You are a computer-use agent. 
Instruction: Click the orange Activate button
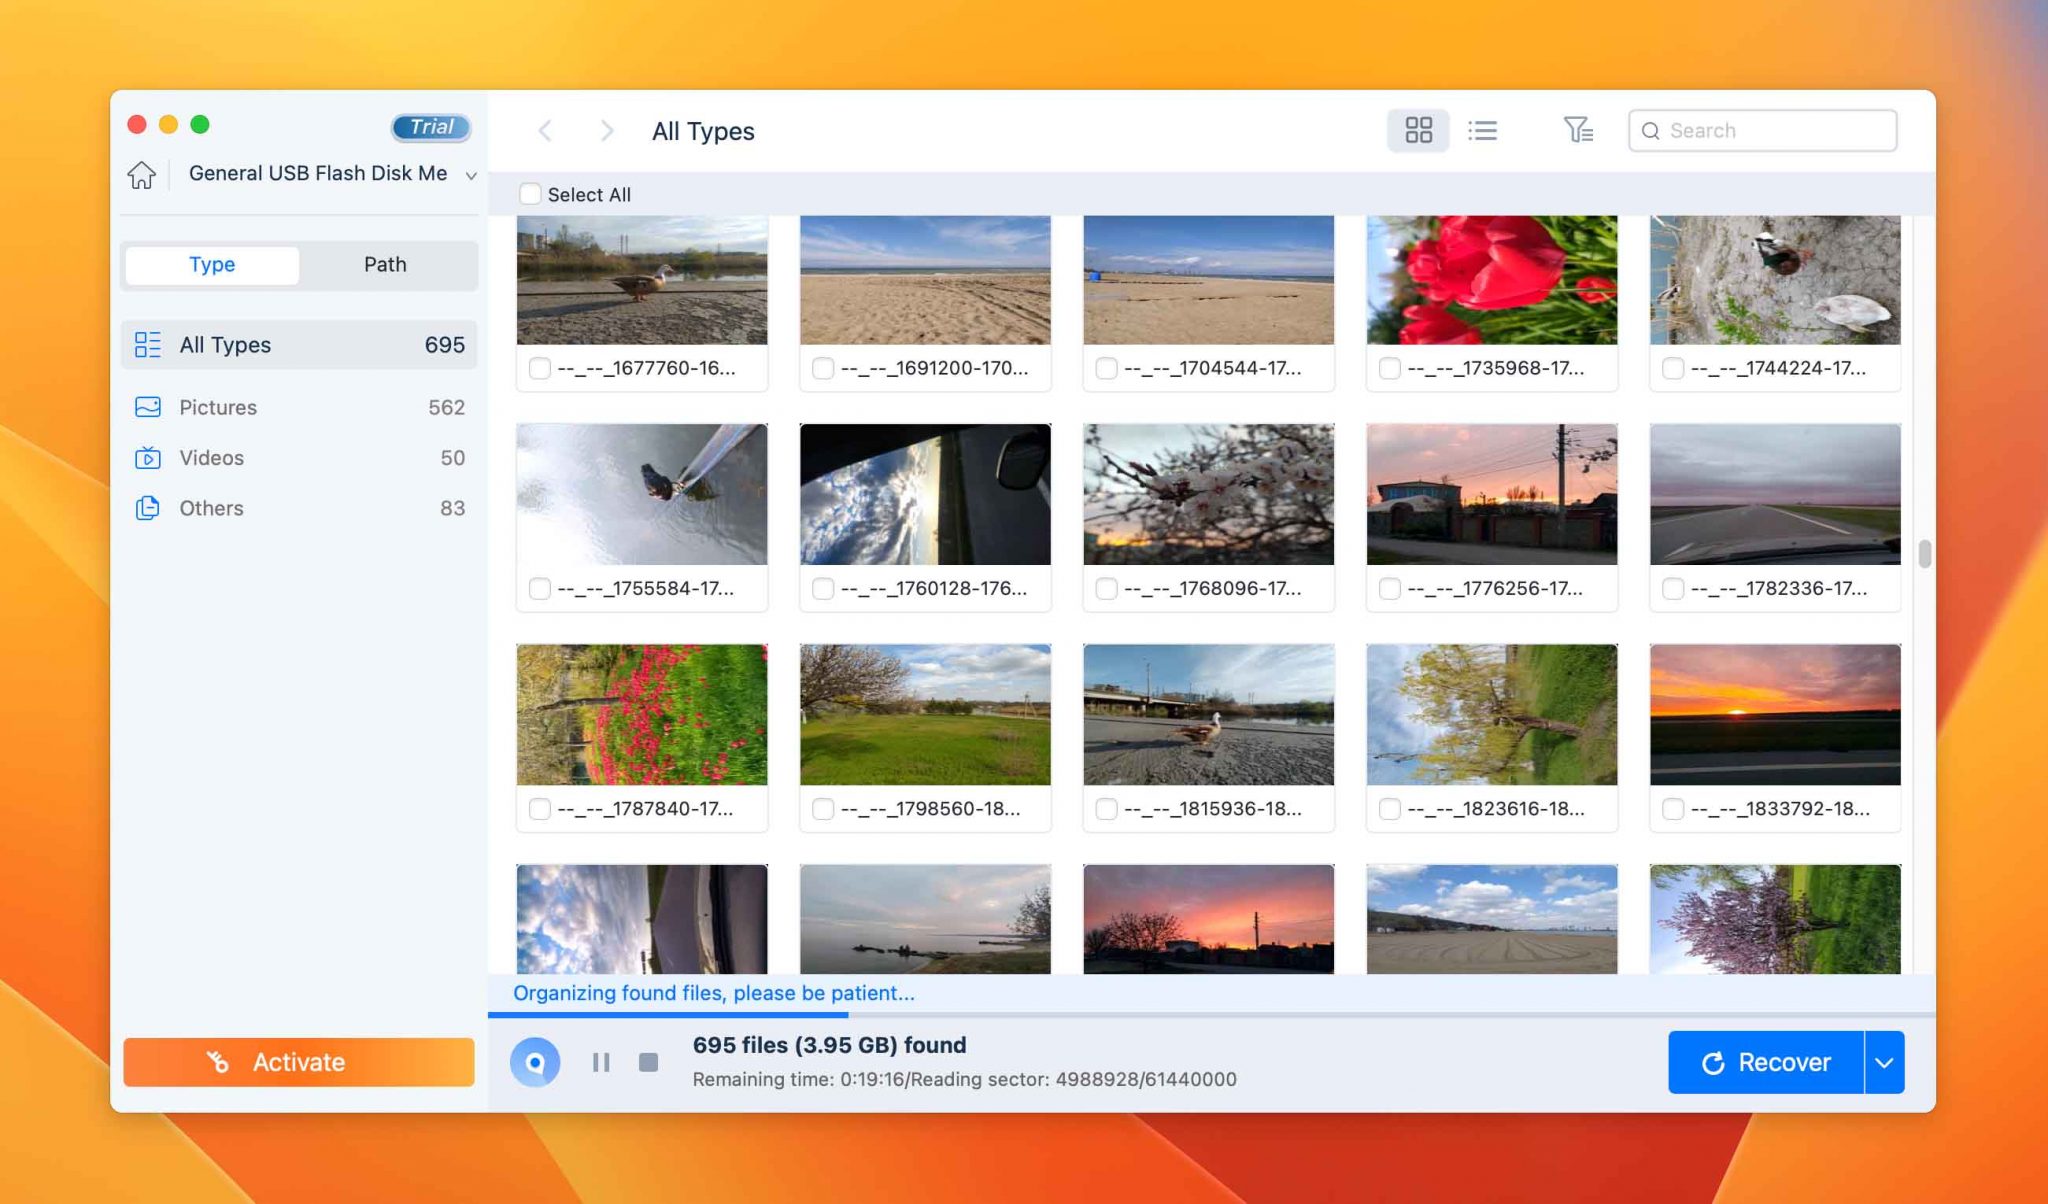298,1062
